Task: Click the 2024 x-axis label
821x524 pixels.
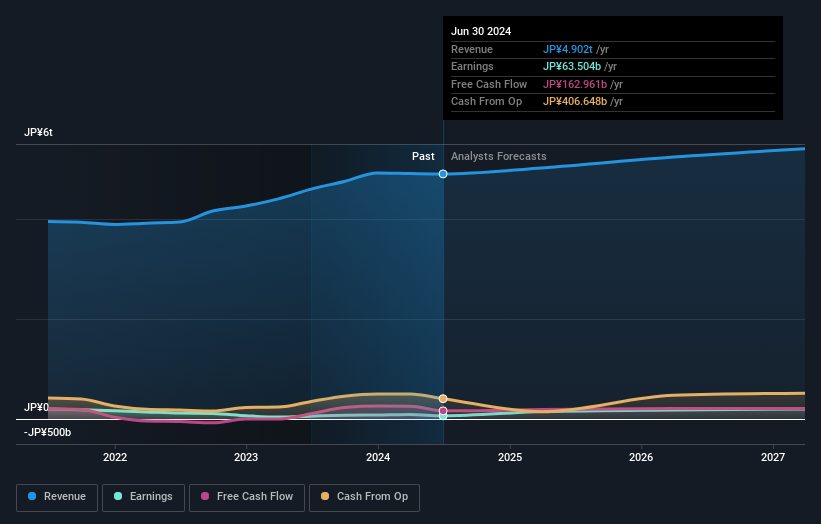Action: (x=378, y=457)
